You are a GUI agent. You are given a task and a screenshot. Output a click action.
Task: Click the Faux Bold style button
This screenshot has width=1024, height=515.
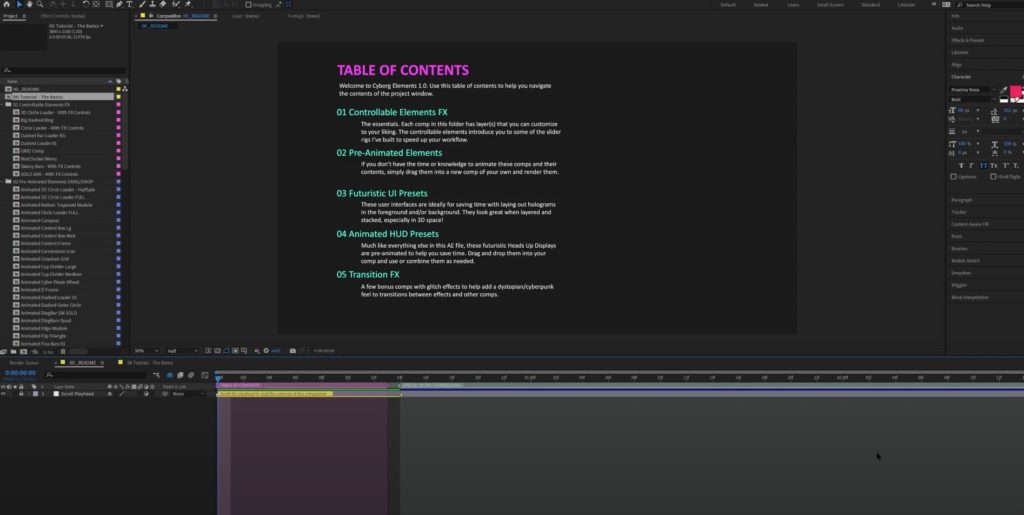pyautogui.click(x=961, y=165)
